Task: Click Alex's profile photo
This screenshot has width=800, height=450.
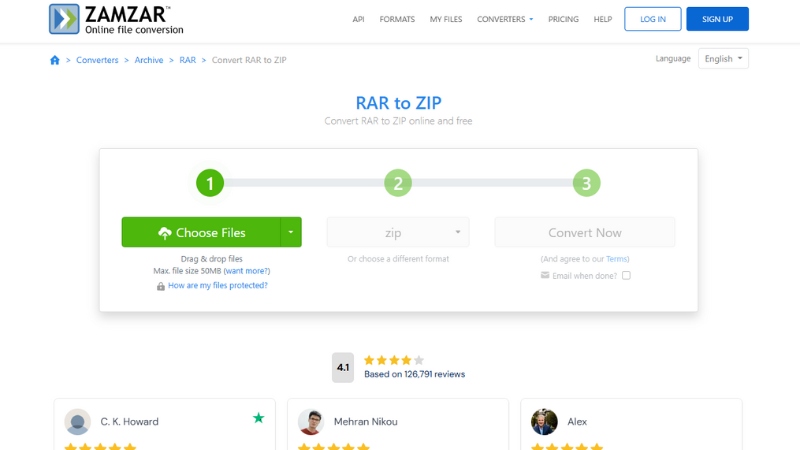Action: pos(544,421)
